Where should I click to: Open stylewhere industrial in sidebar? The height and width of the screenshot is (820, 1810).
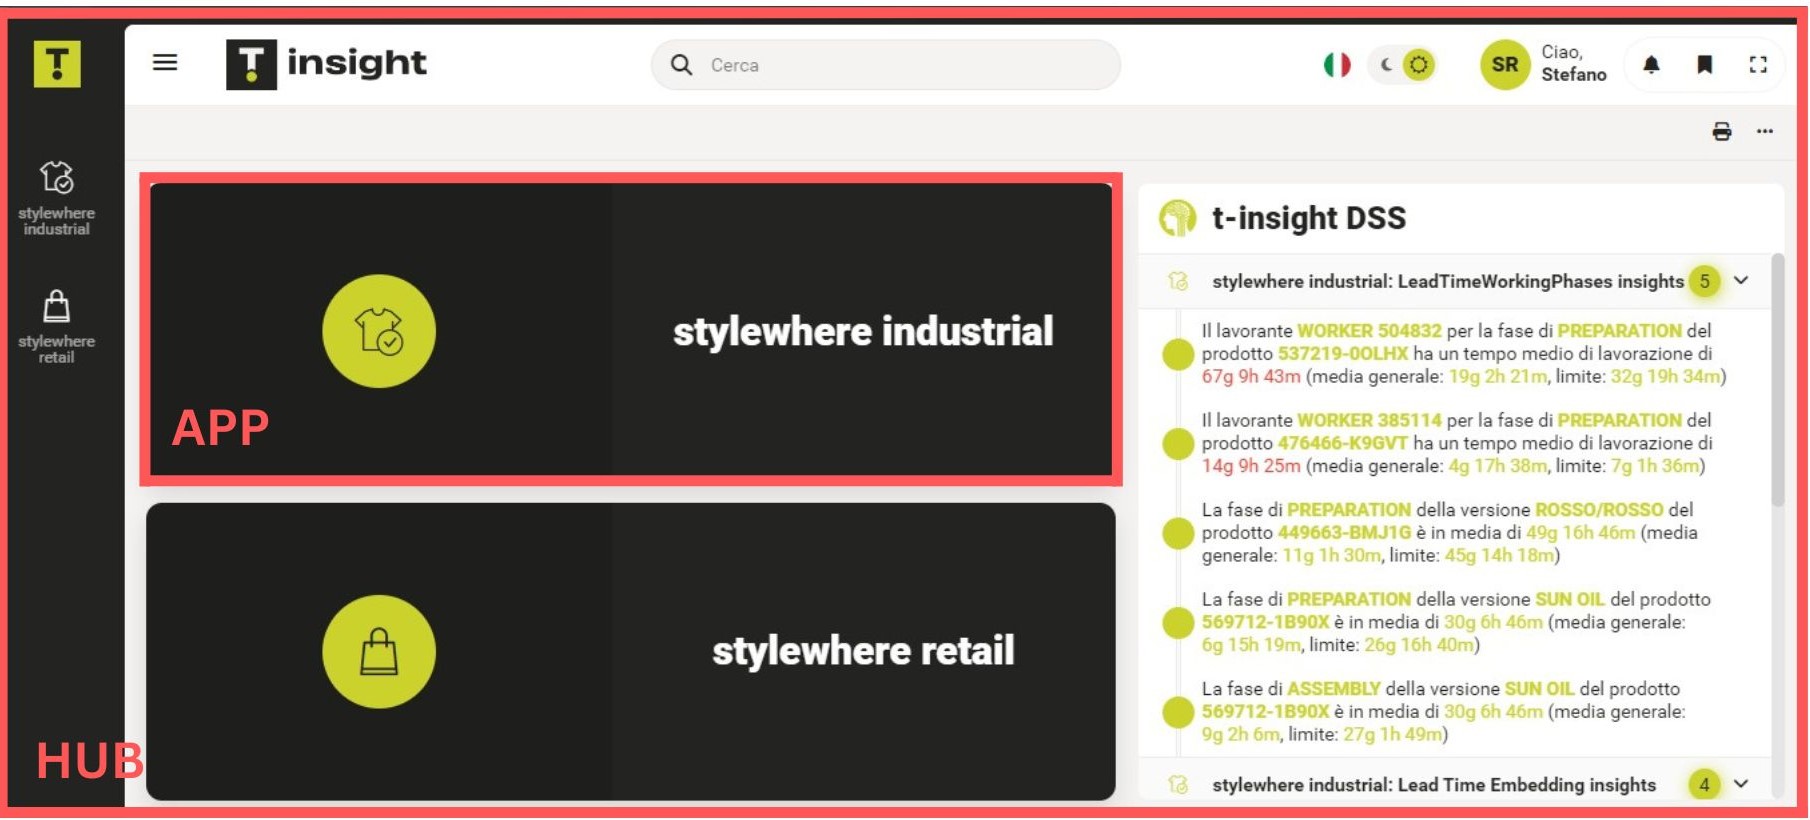tap(57, 198)
